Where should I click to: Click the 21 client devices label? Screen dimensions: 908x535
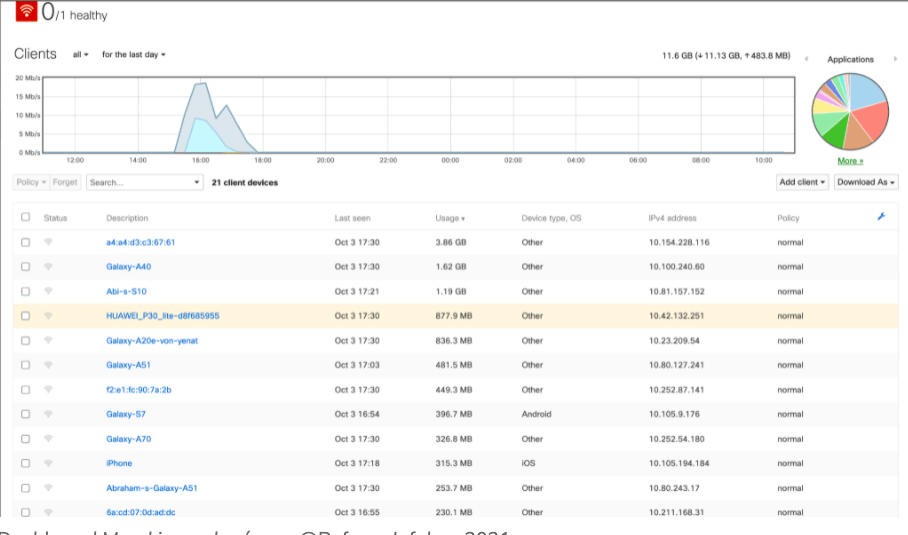[244, 182]
